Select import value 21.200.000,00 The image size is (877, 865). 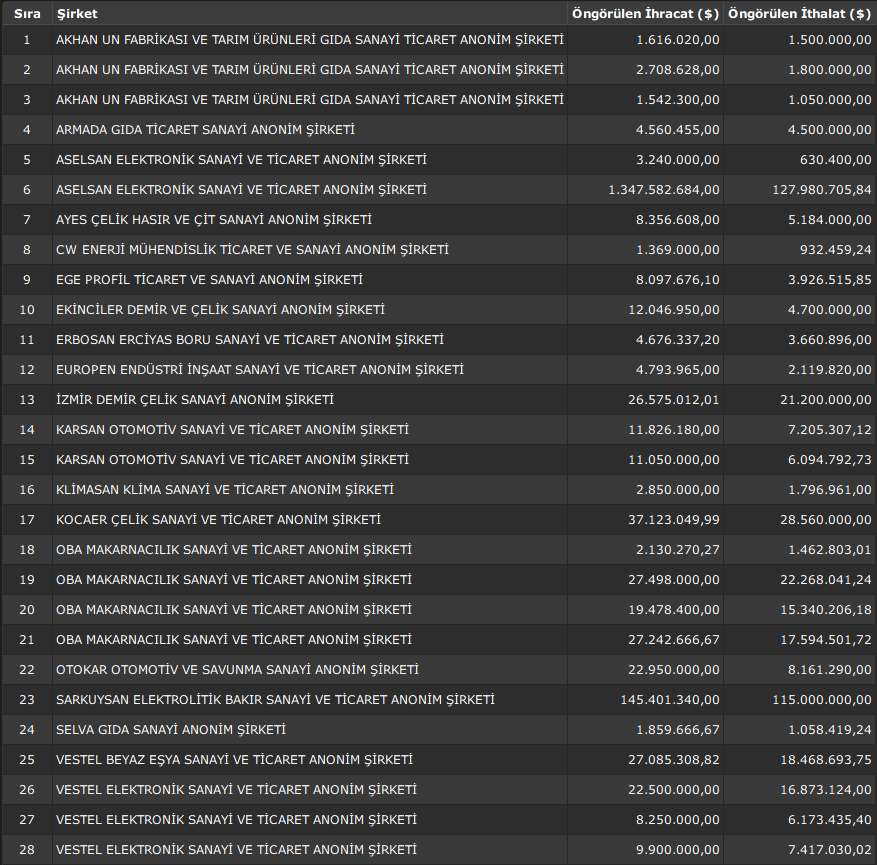pyautogui.click(x=826, y=400)
